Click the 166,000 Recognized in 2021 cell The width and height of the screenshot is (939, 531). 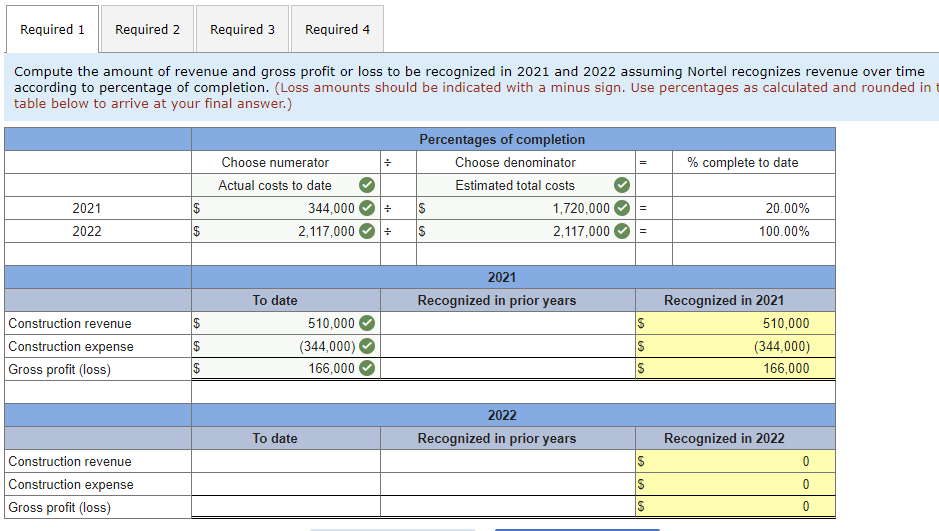point(735,369)
